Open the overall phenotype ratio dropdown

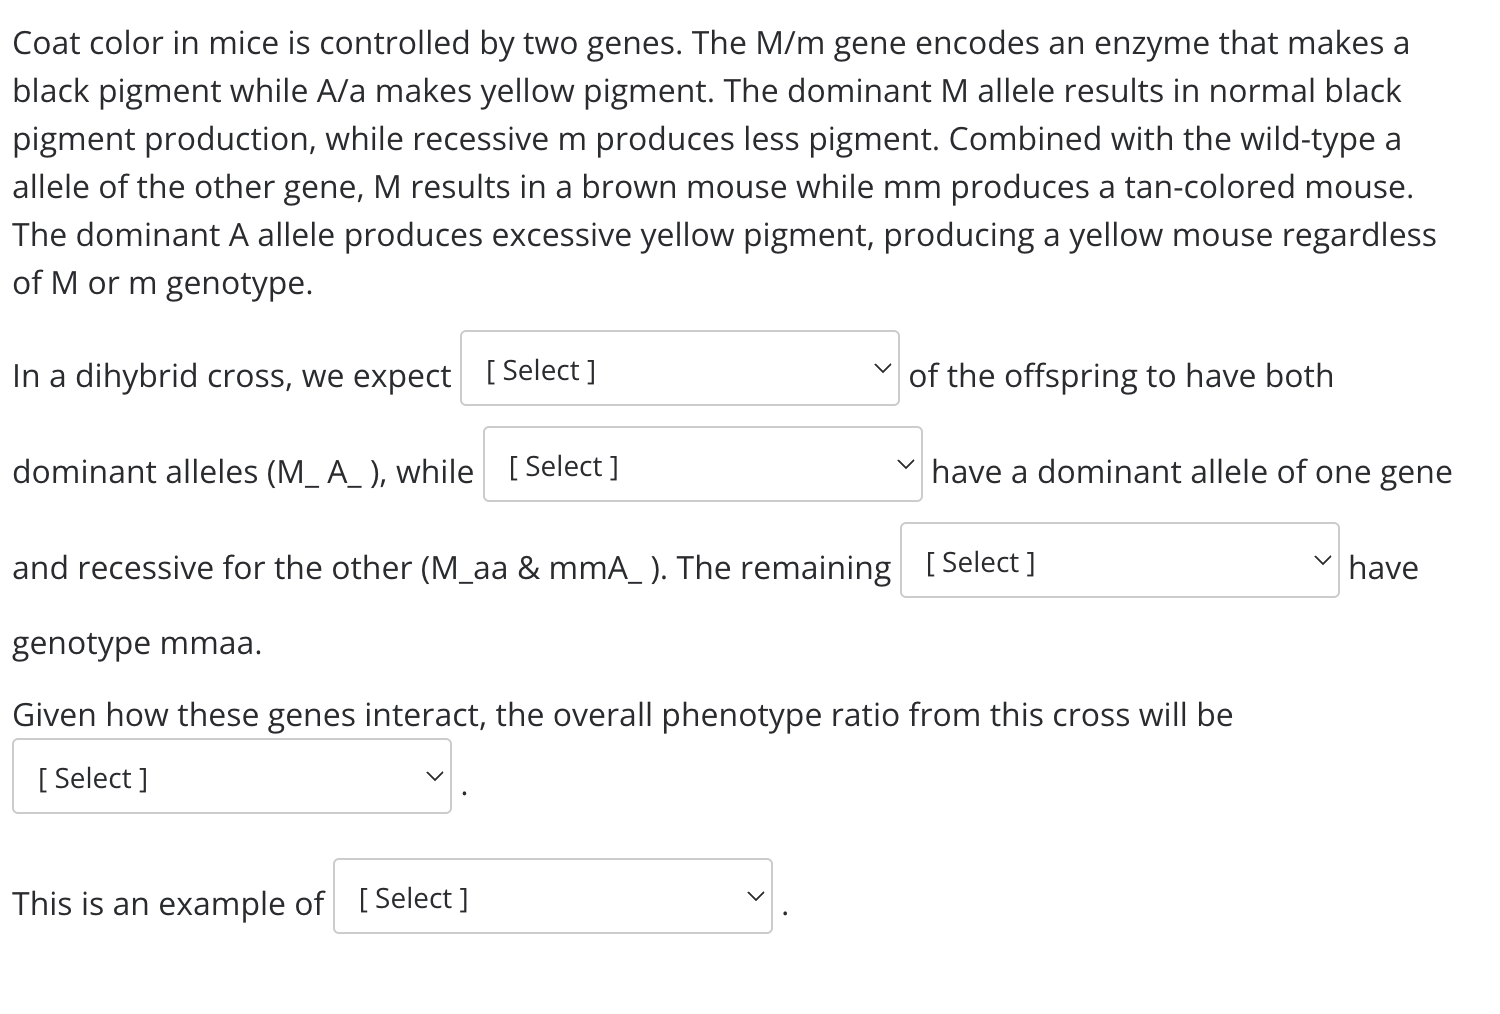pos(232,776)
